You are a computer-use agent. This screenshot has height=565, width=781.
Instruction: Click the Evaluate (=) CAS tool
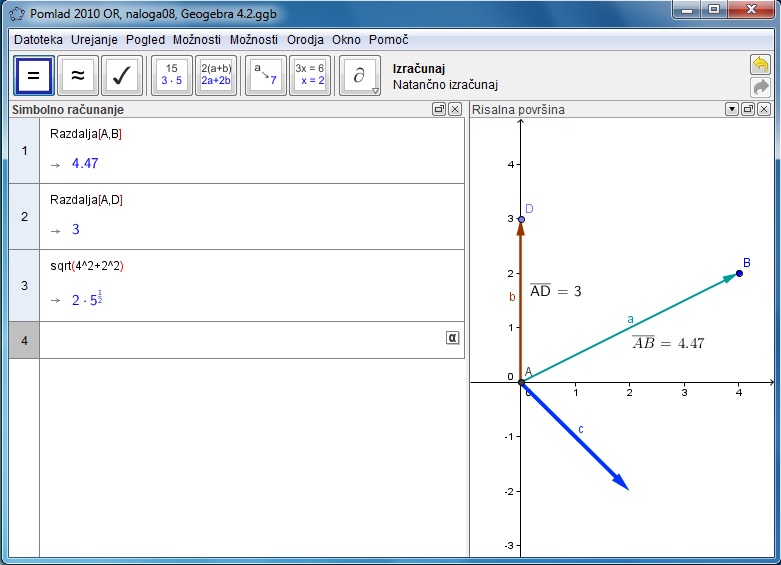[x=33, y=76]
